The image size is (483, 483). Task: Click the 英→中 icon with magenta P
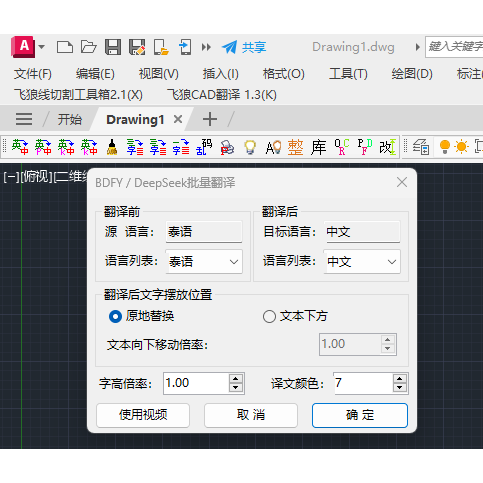pyautogui.click(x=43, y=147)
